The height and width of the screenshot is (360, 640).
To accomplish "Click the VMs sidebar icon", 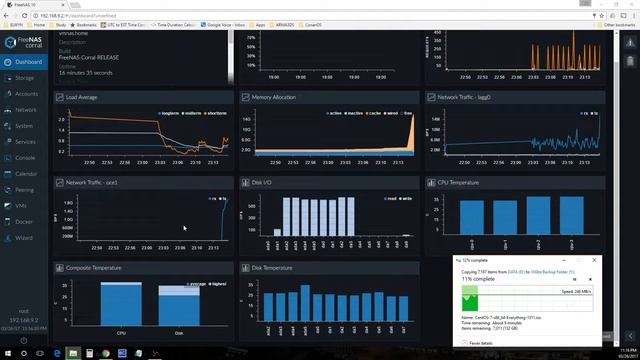I will click(8, 206).
